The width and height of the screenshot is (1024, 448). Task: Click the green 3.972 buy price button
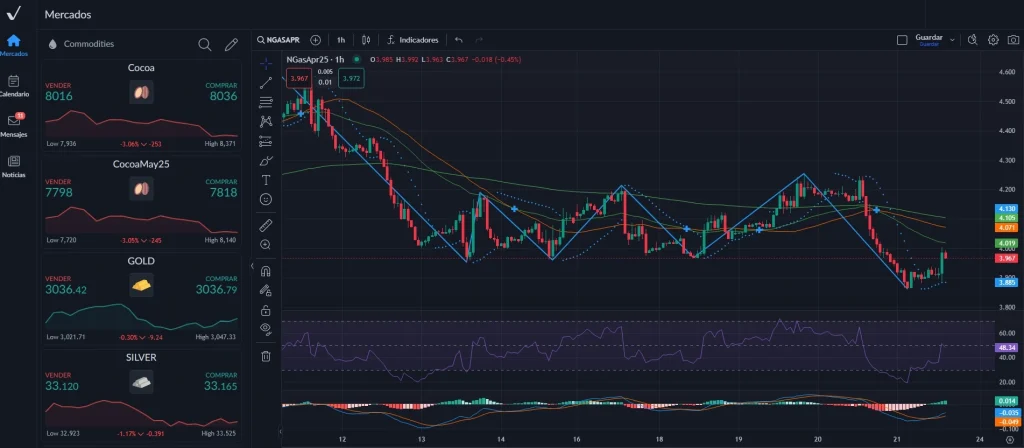[351, 78]
